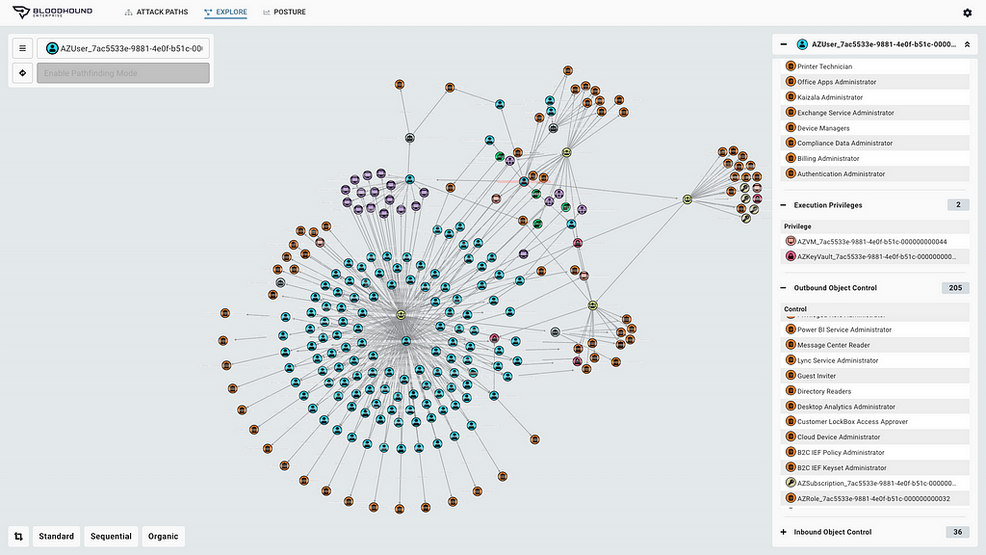Switch to the Attack Paths tab

(156, 13)
